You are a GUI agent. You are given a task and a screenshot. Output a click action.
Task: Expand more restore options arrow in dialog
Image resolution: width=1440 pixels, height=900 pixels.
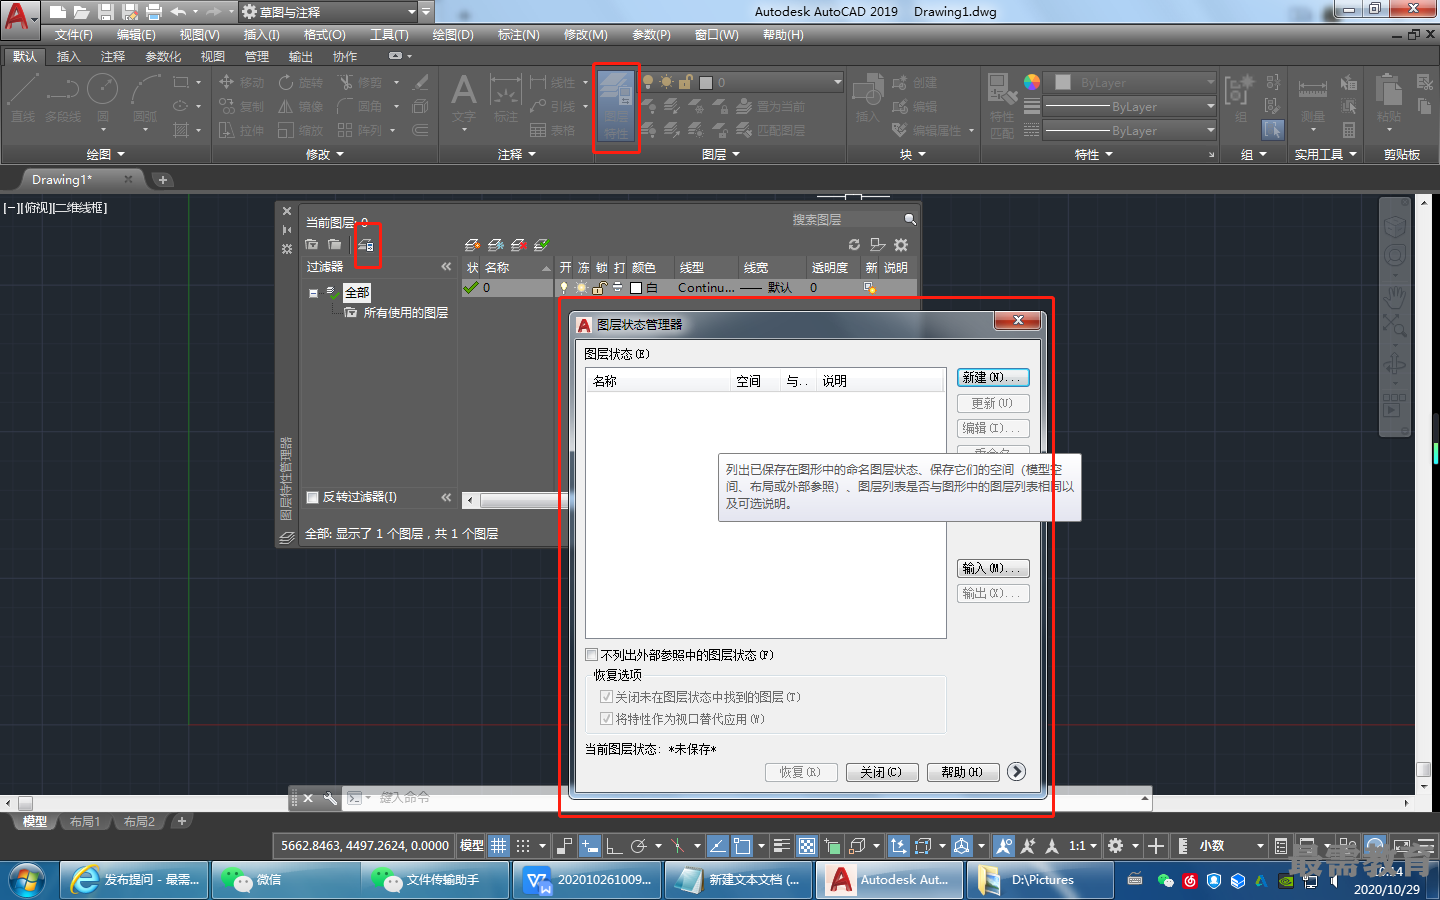(1017, 771)
